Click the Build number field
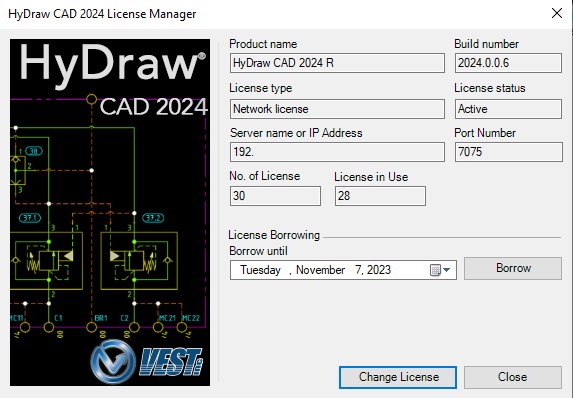 point(508,63)
